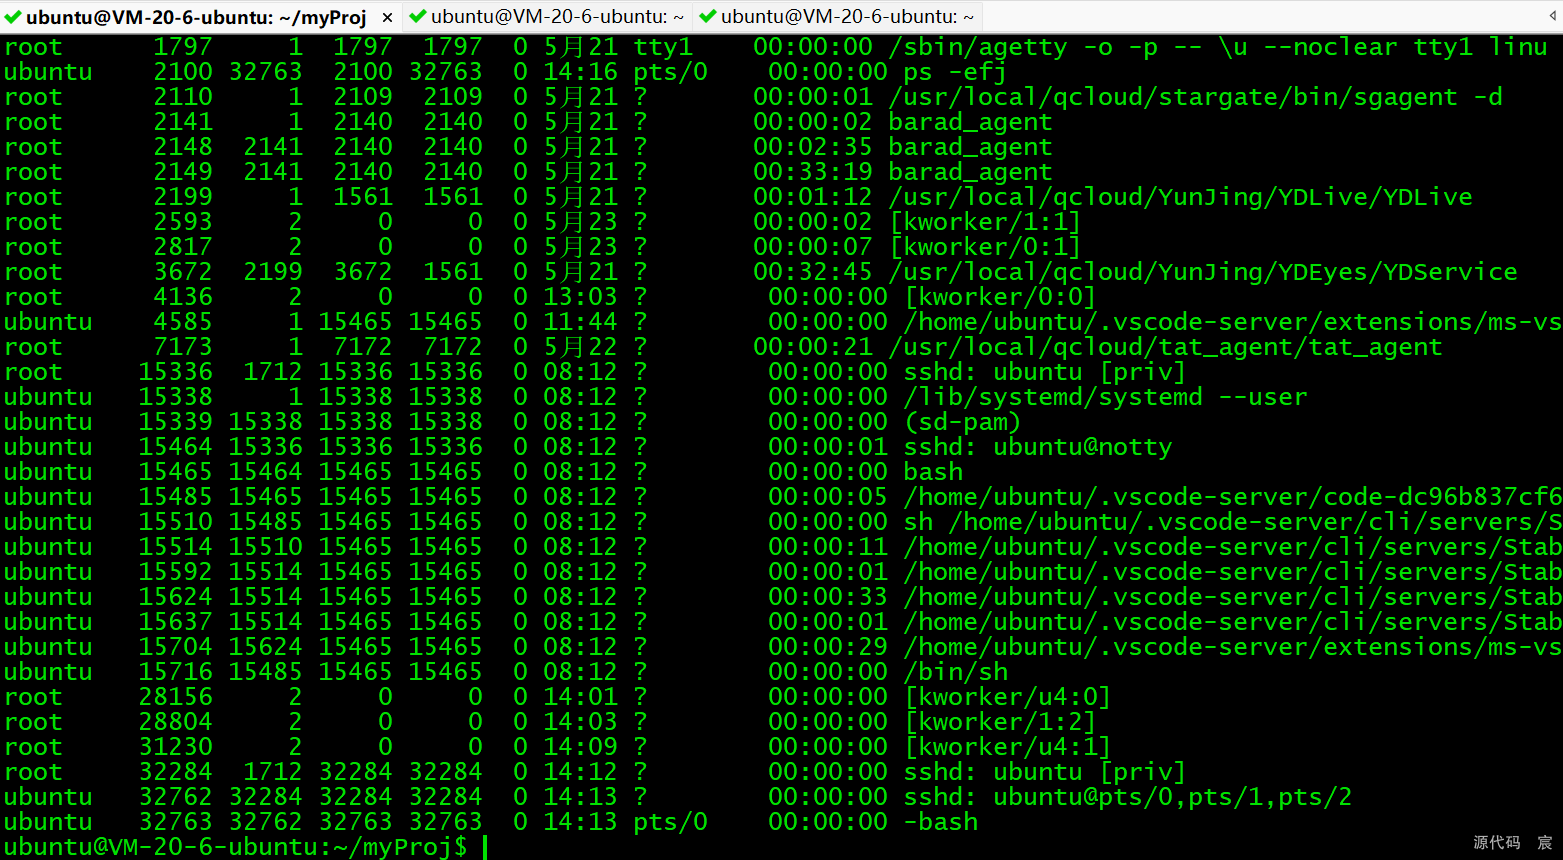Select the [kworker/1:2] process name

(1000, 722)
